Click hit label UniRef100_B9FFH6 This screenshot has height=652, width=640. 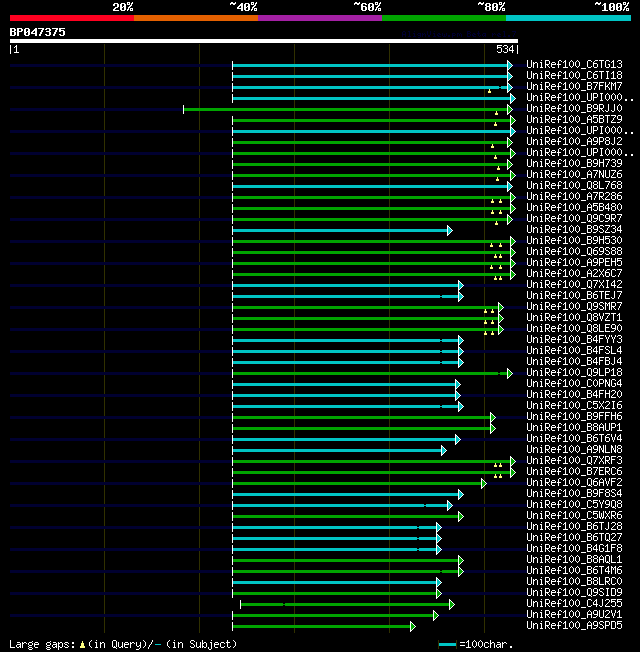(574, 416)
